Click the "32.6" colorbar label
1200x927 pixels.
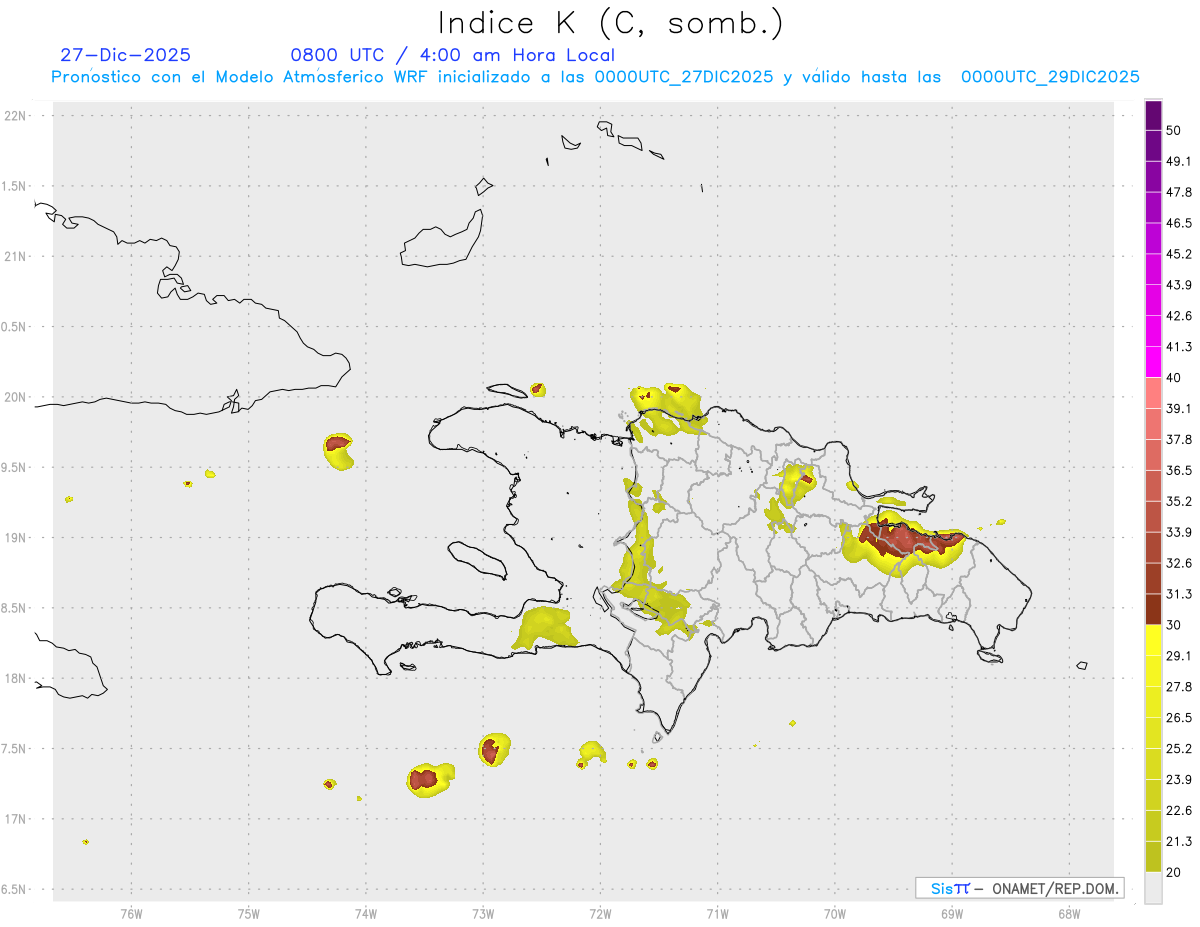tap(1179, 563)
